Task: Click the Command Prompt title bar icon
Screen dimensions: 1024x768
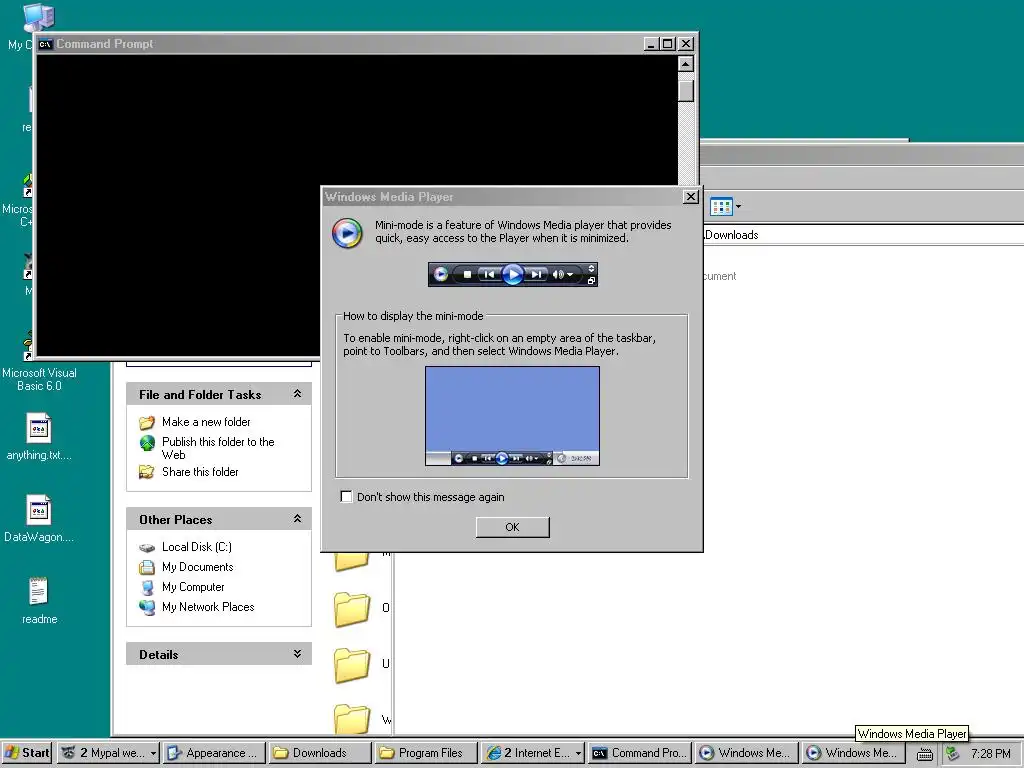Action: tap(45, 44)
